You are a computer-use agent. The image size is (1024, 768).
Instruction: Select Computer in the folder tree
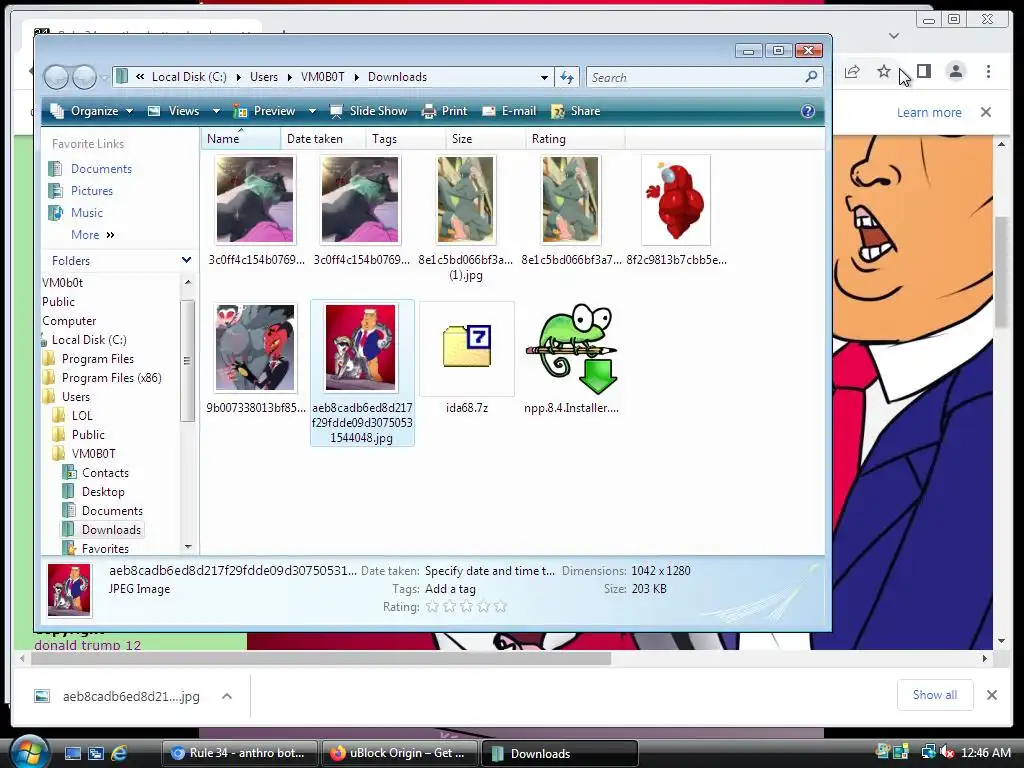pyautogui.click(x=69, y=321)
